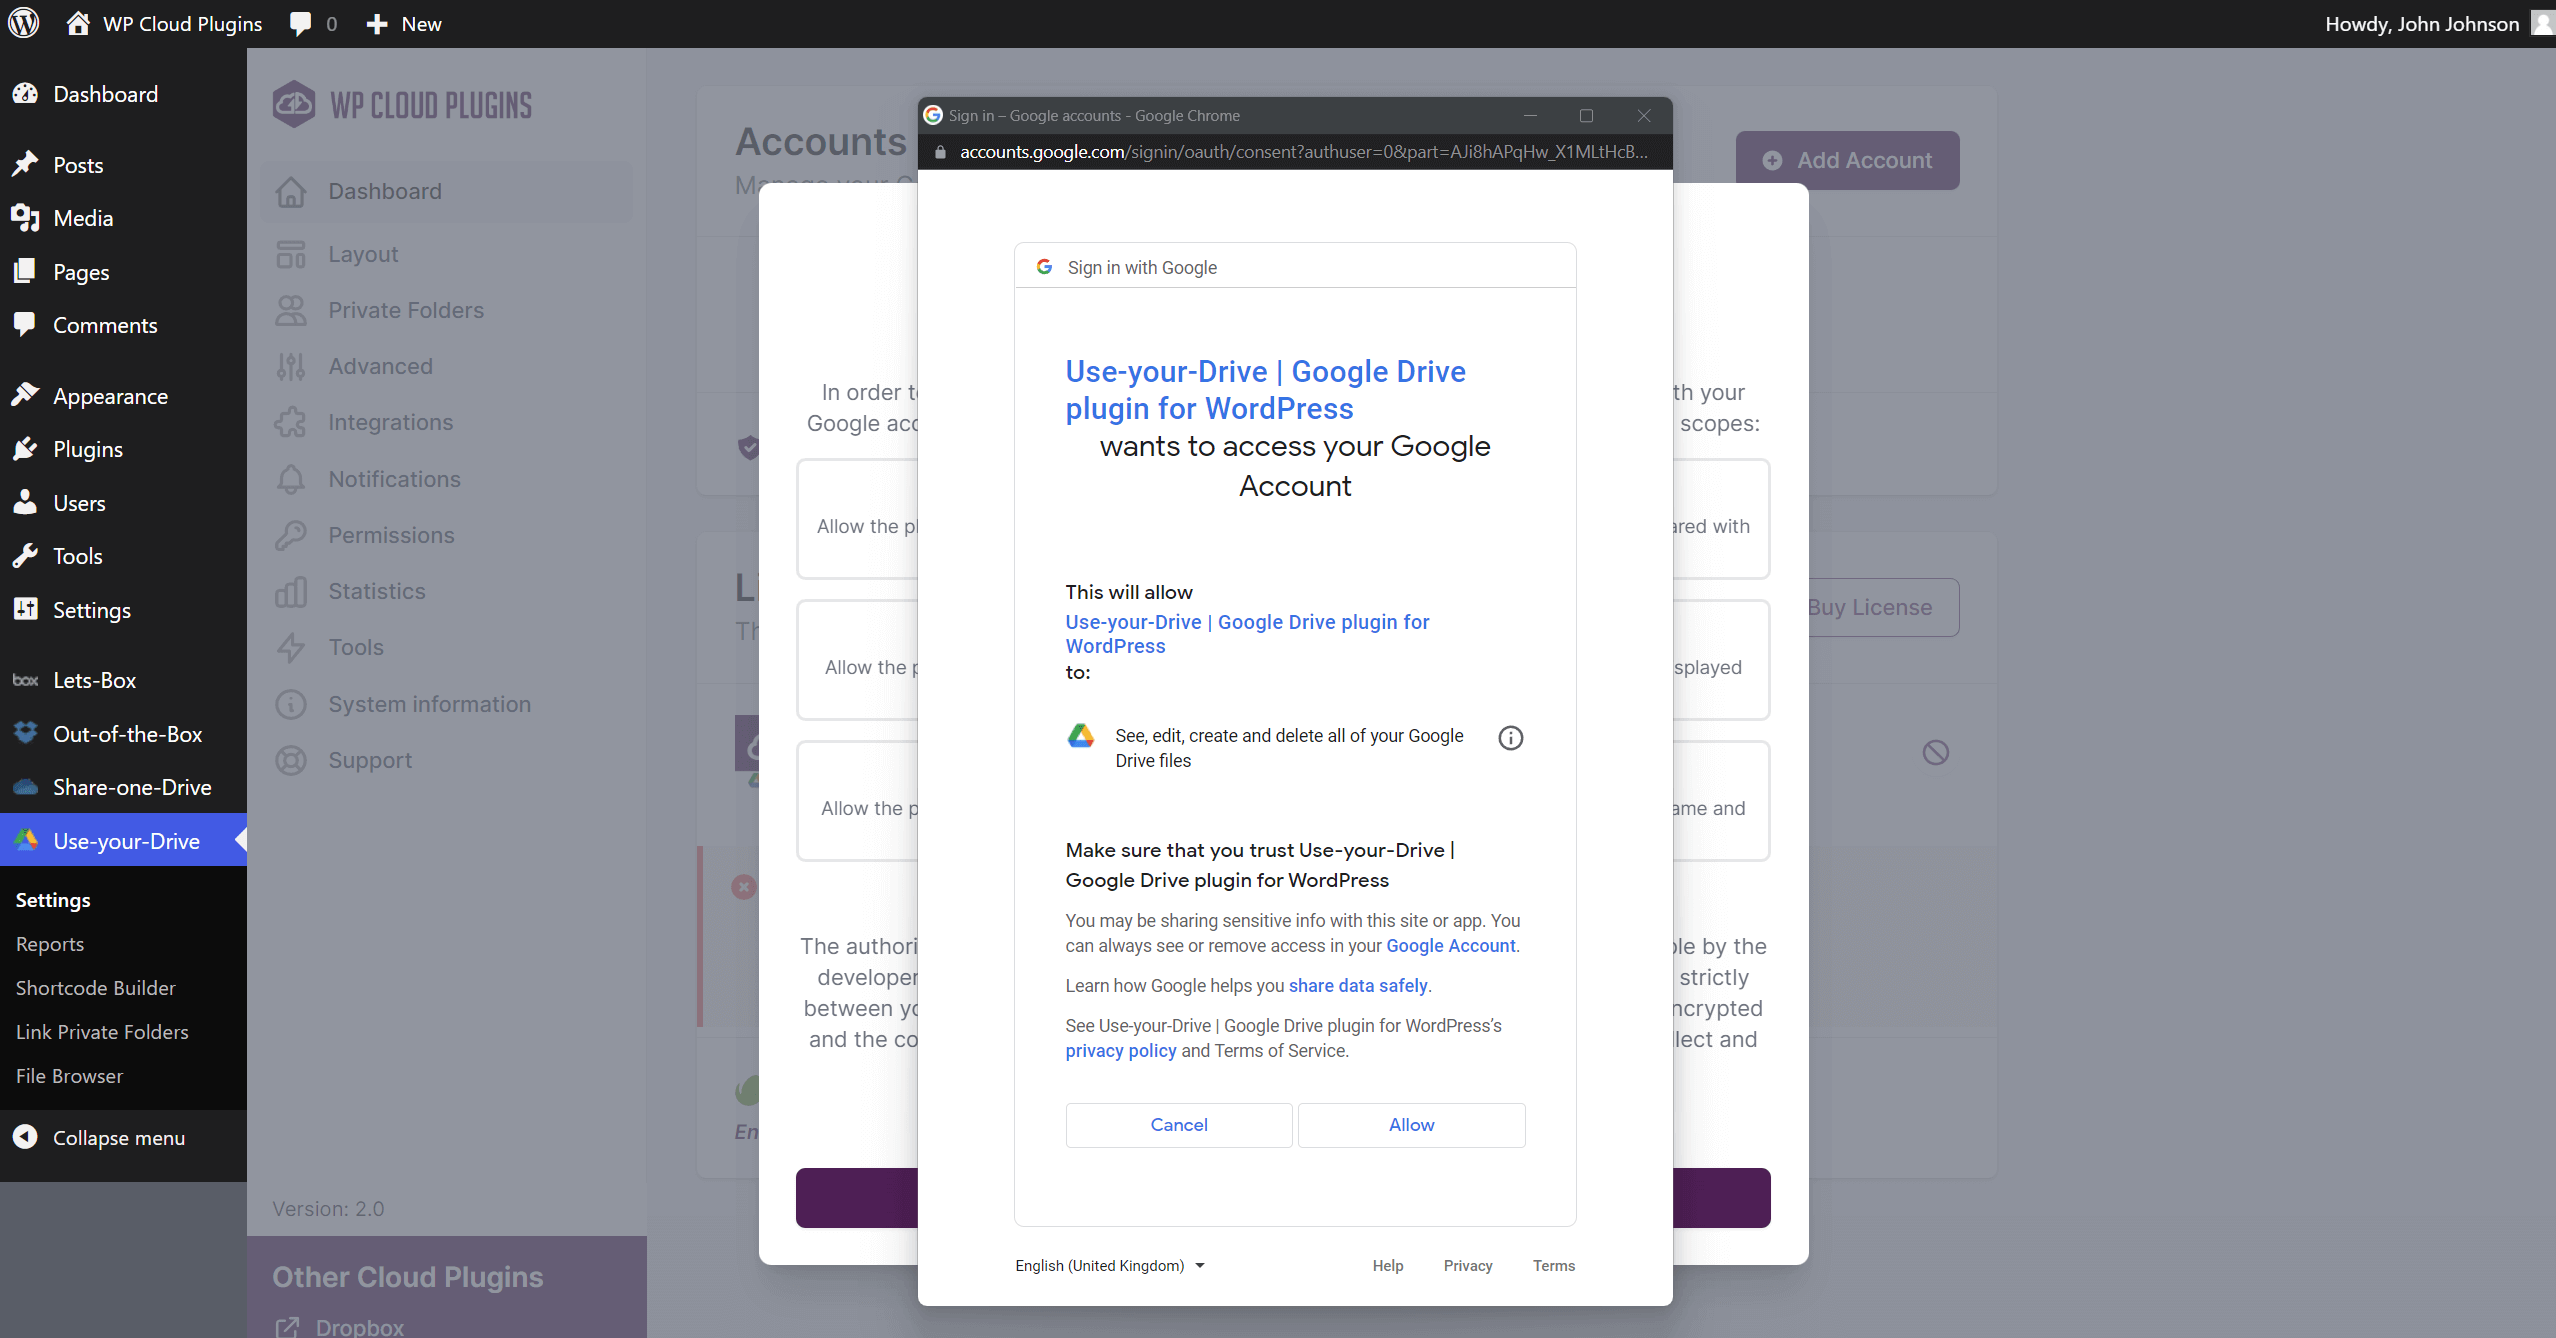2556x1338 pixels.
Task: Open Private Folders settings tab
Action: point(406,310)
